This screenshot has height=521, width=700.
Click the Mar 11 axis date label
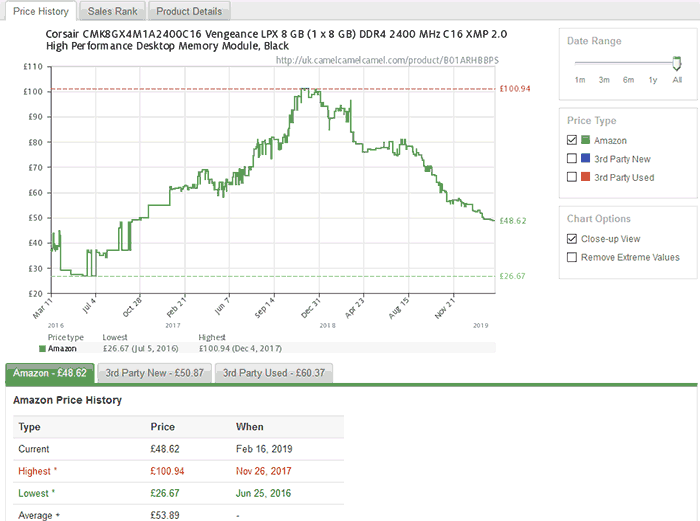click(42, 308)
